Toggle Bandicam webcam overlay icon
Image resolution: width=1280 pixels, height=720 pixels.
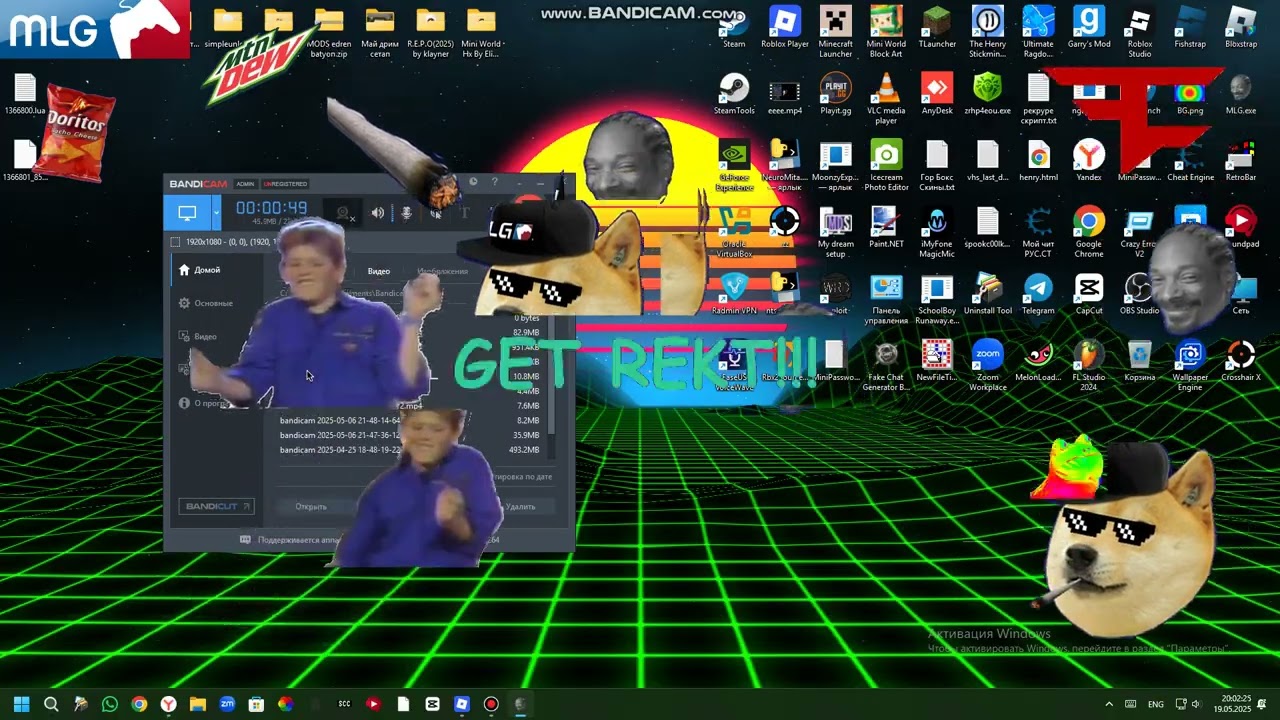point(344,212)
